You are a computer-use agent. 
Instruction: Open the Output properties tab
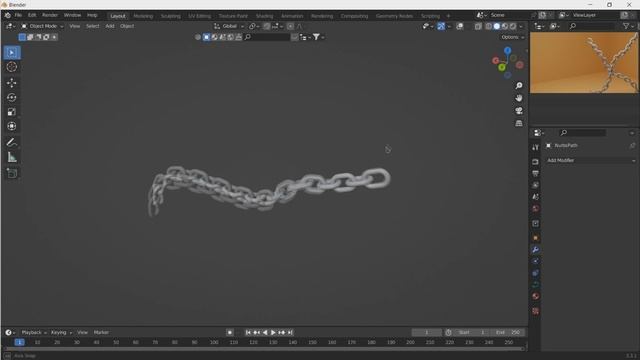tap(536, 174)
